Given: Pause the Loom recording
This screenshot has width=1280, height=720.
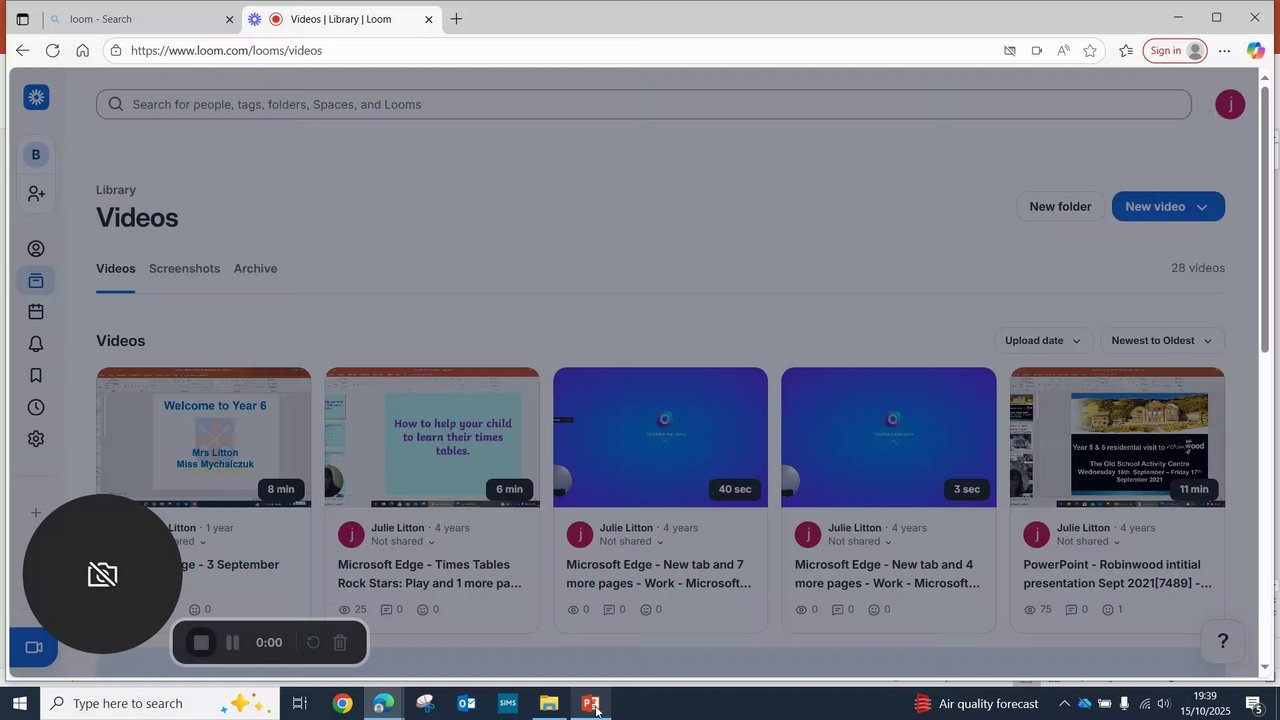Looking at the screenshot, I should 233,643.
